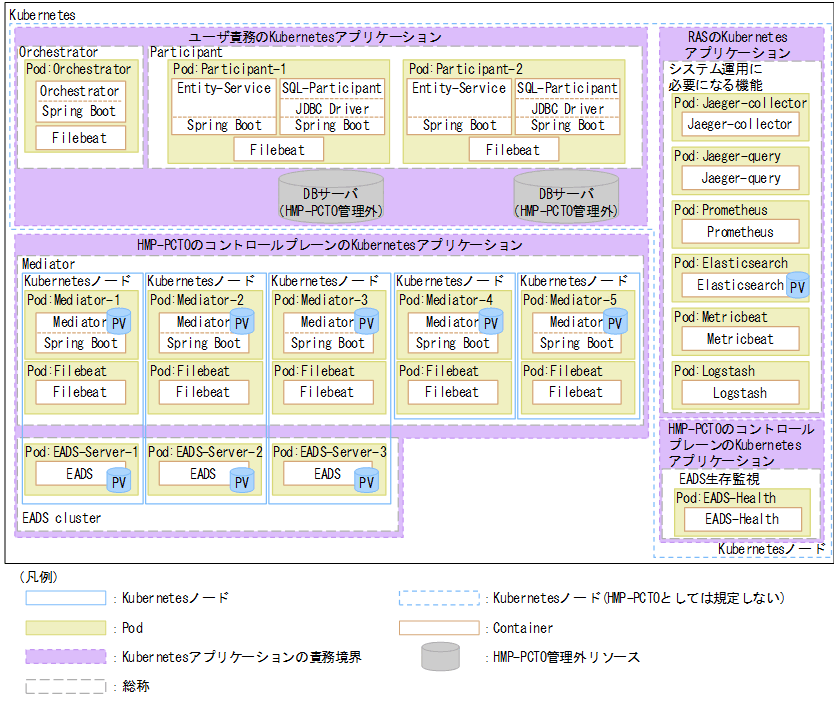The height and width of the screenshot is (703, 835).
Task: Select the Prometheus container label
Action: [739, 232]
